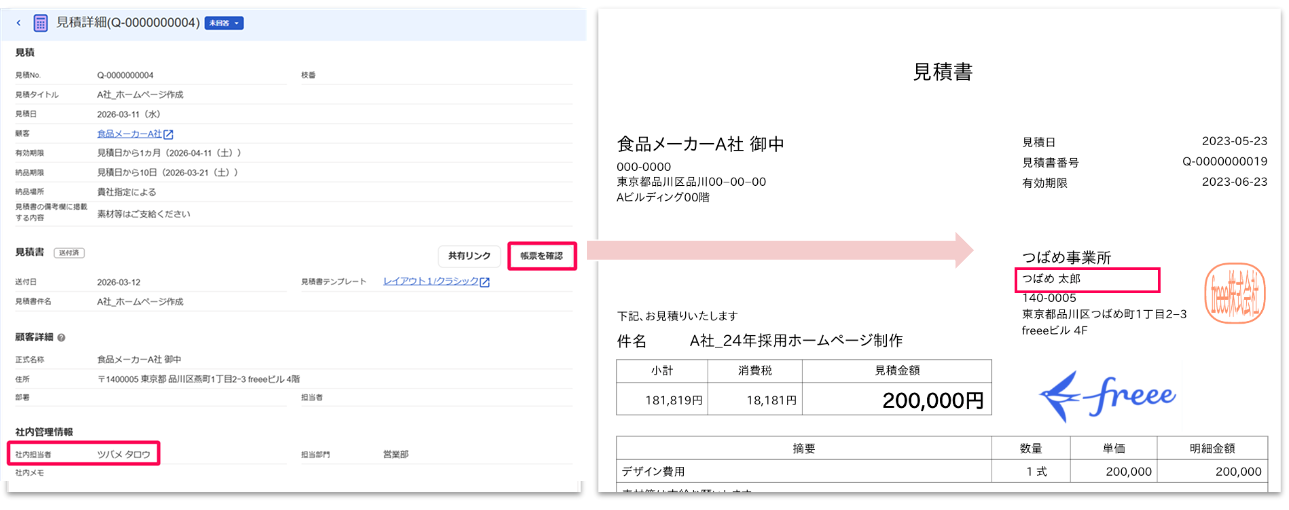1289x510 pixels.
Task: Click the subject A社_24年採用ホームページ制作
Action: [x=796, y=341]
